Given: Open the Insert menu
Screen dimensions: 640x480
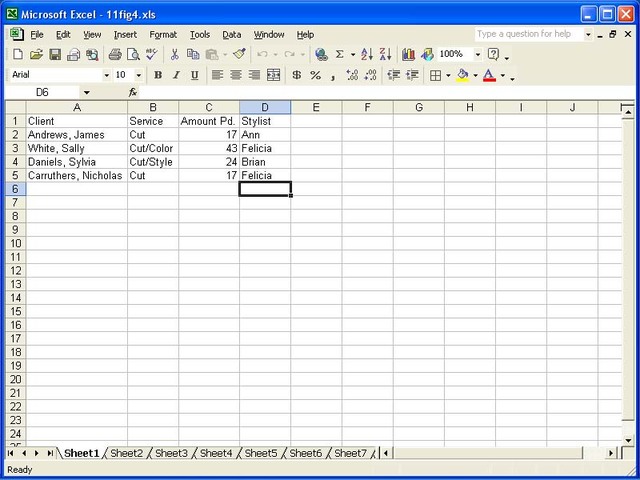Looking at the screenshot, I should pyautogui.click(x=125, y=35).
